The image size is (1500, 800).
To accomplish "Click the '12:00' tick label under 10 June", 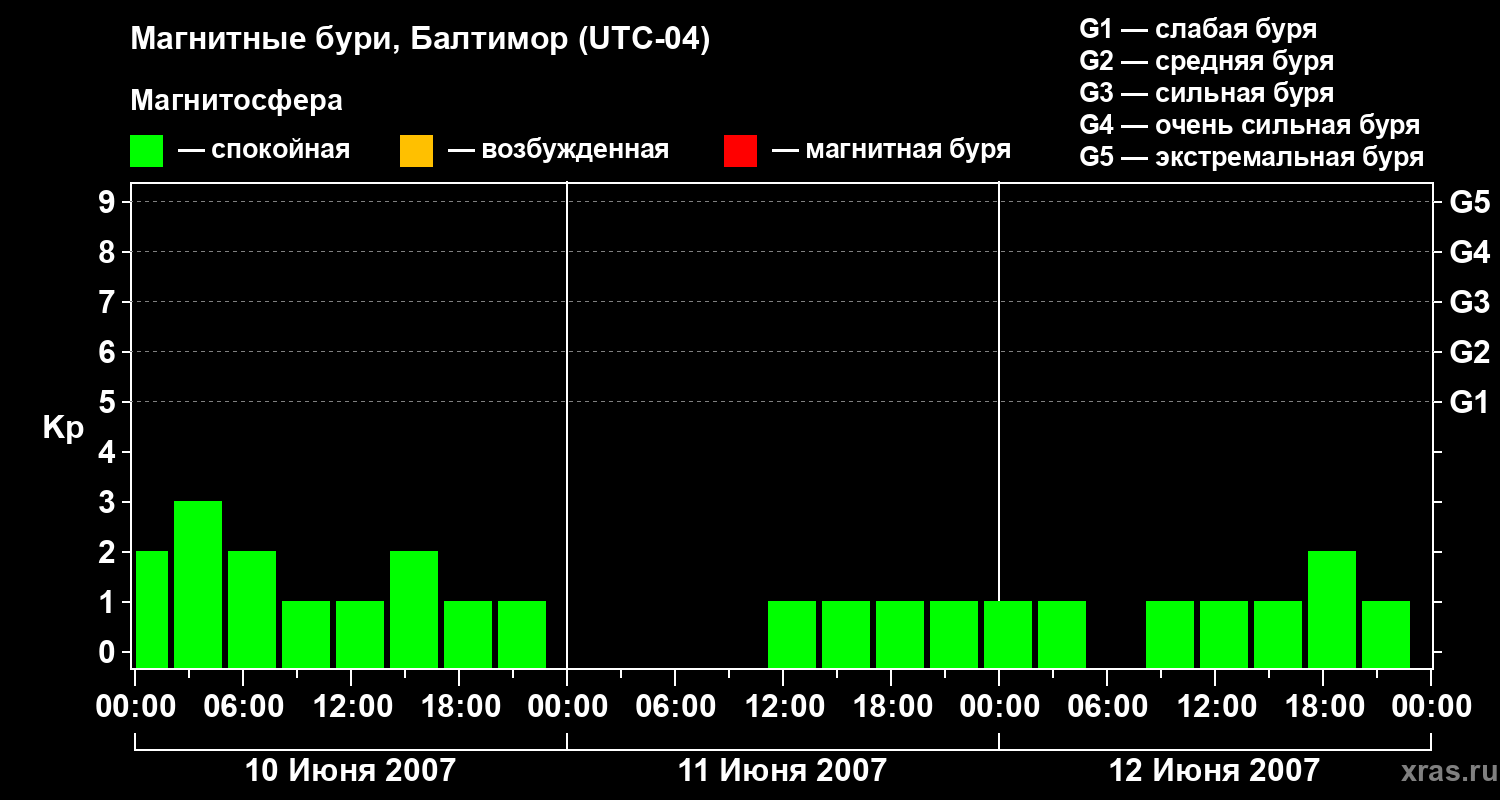I will (351, 707).
